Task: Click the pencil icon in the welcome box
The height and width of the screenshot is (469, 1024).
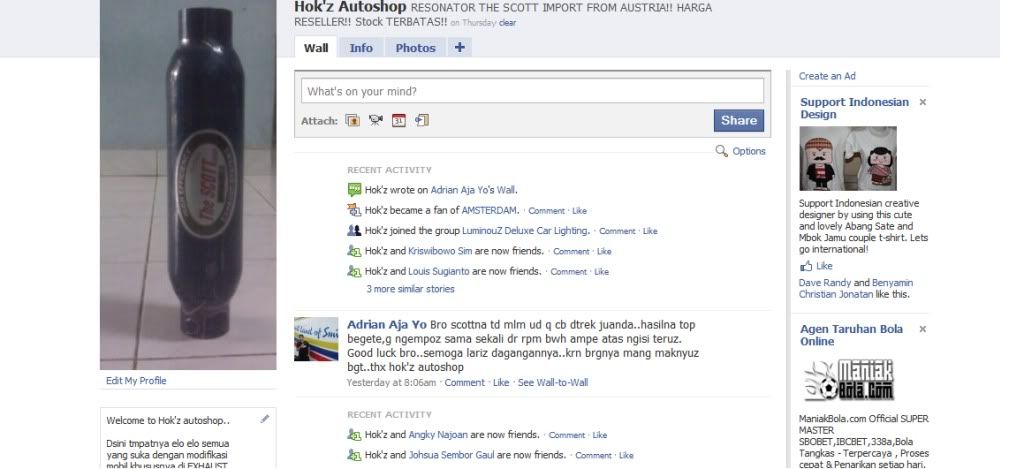Action: coord(264,419)
